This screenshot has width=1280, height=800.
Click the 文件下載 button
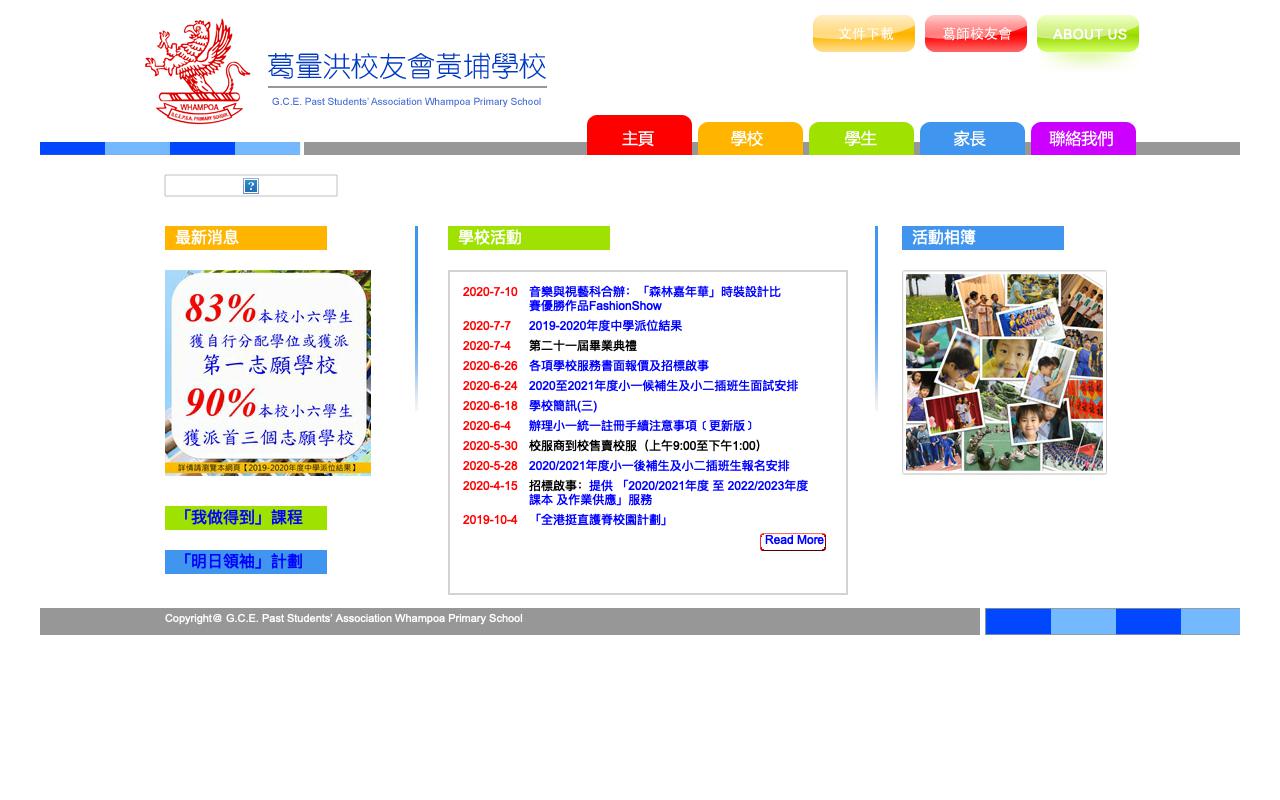(863, 33)
